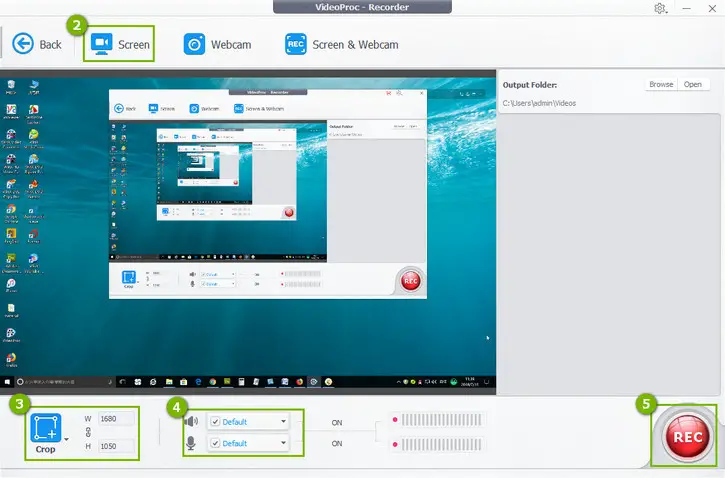Screen dimensions: 725x478
Task: Click the Output Folder label
Action: pyautogui.click(x=530, y=85)
